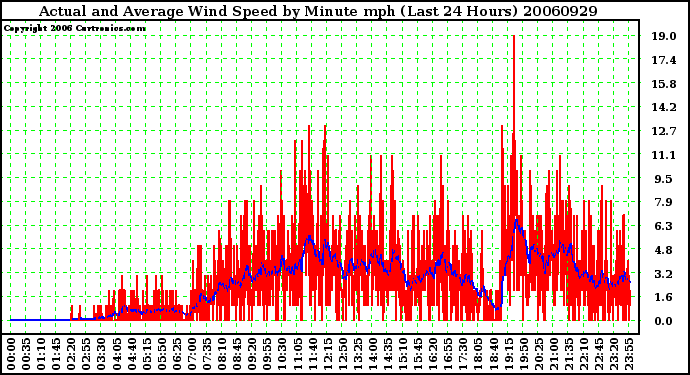Click the 6.3 y-axis value
This screenshot has width=690, height=375.
click(664, 226)
